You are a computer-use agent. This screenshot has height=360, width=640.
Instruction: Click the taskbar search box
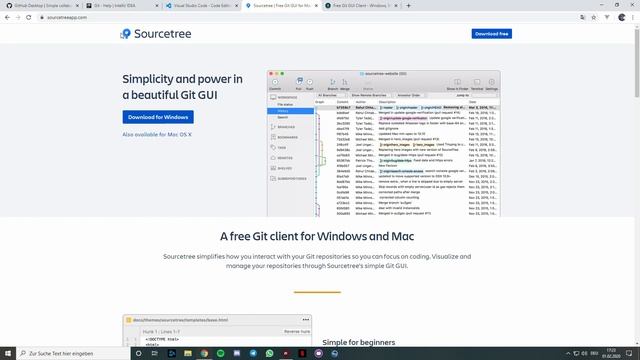click(73, 353)
